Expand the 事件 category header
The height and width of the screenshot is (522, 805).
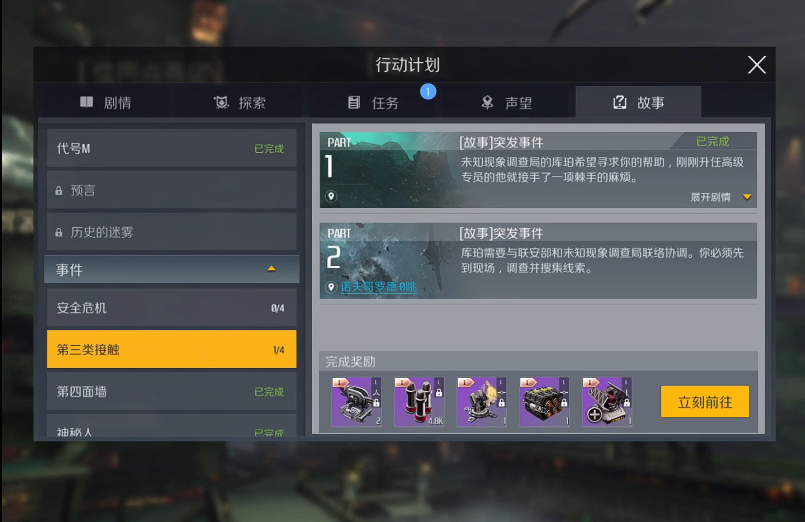(x=171, y=269)
